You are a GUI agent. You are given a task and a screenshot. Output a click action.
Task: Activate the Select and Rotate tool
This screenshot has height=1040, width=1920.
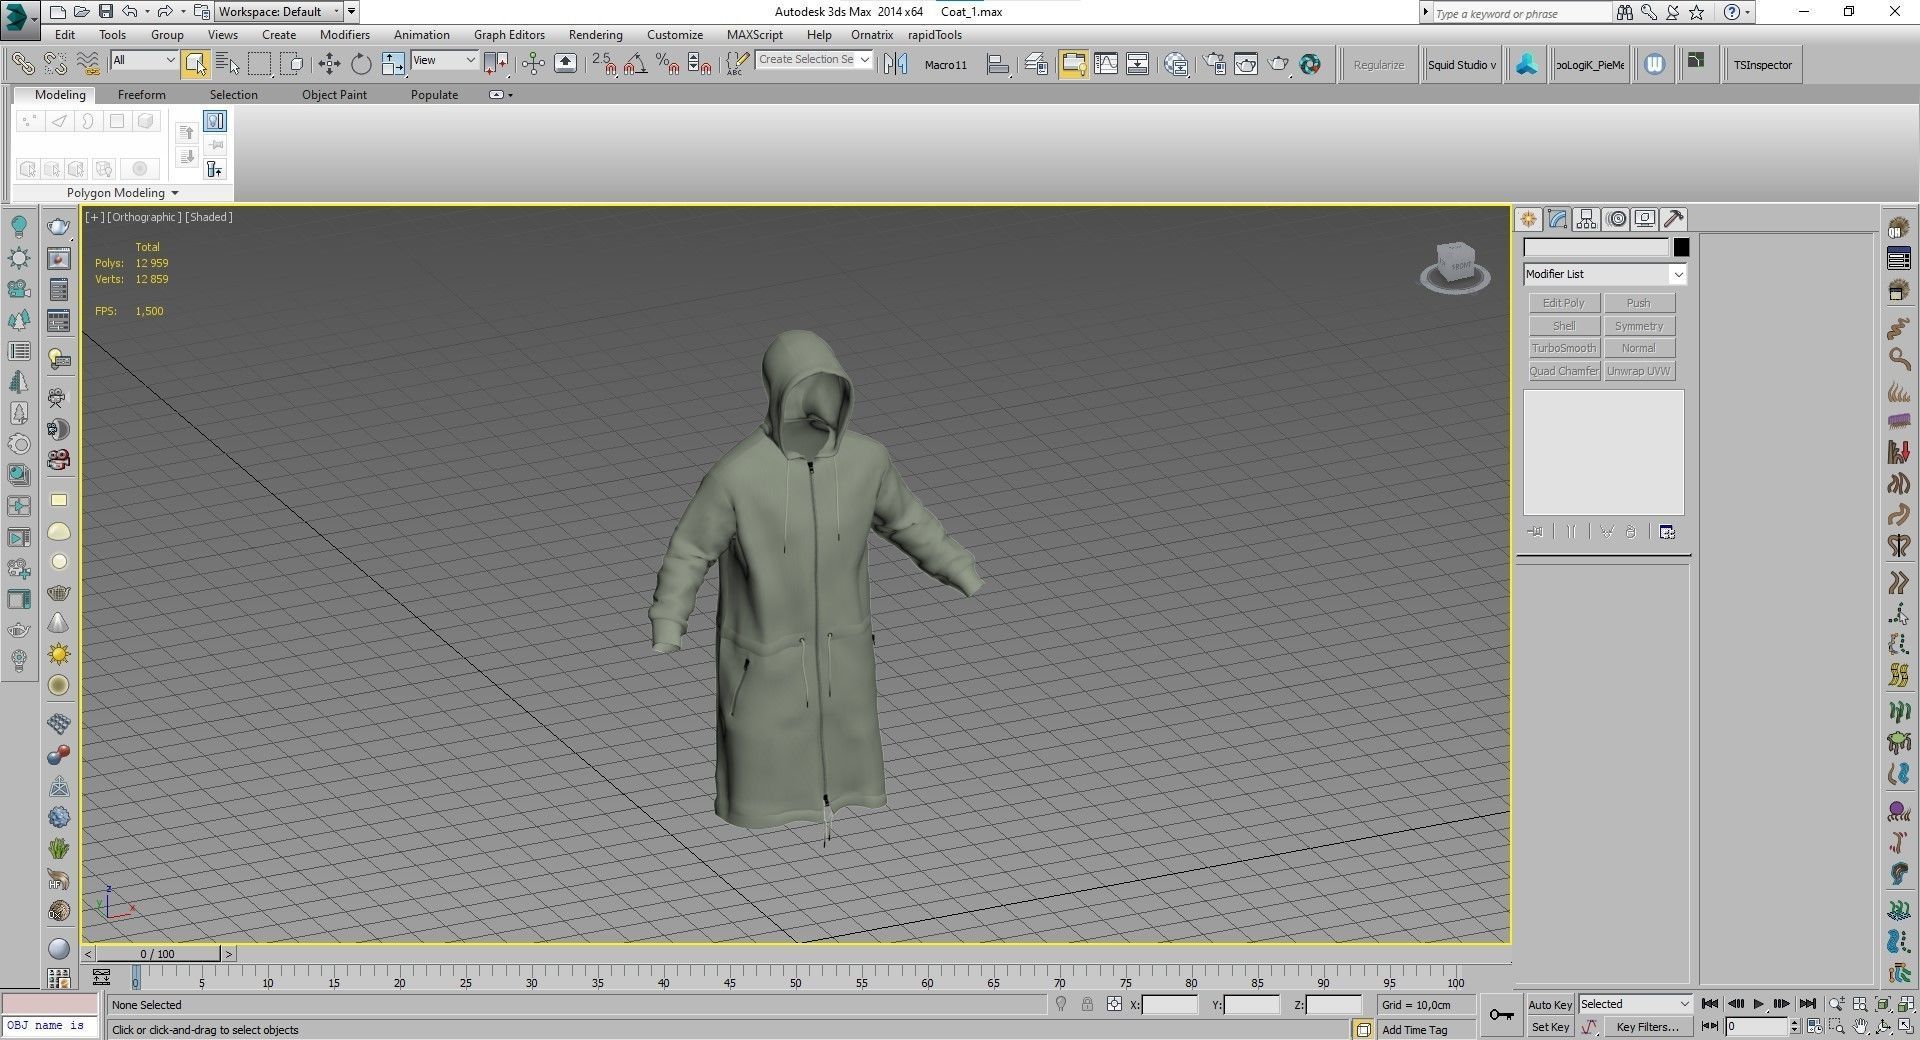click(361, 64)
